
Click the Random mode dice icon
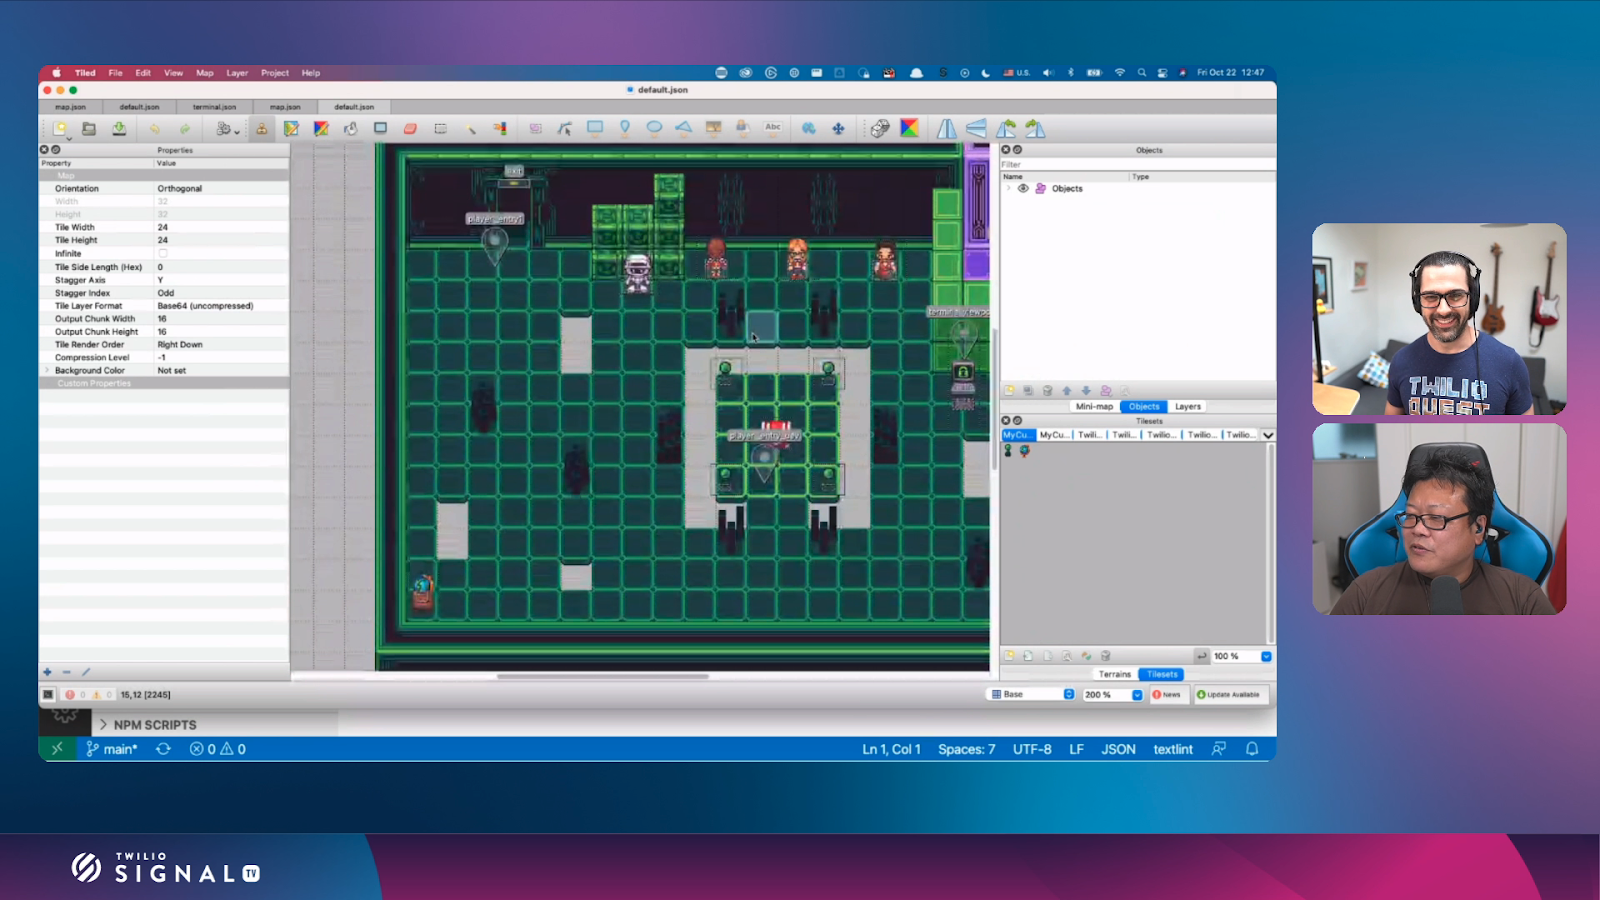pyautogui.click(x=880, y=128)
